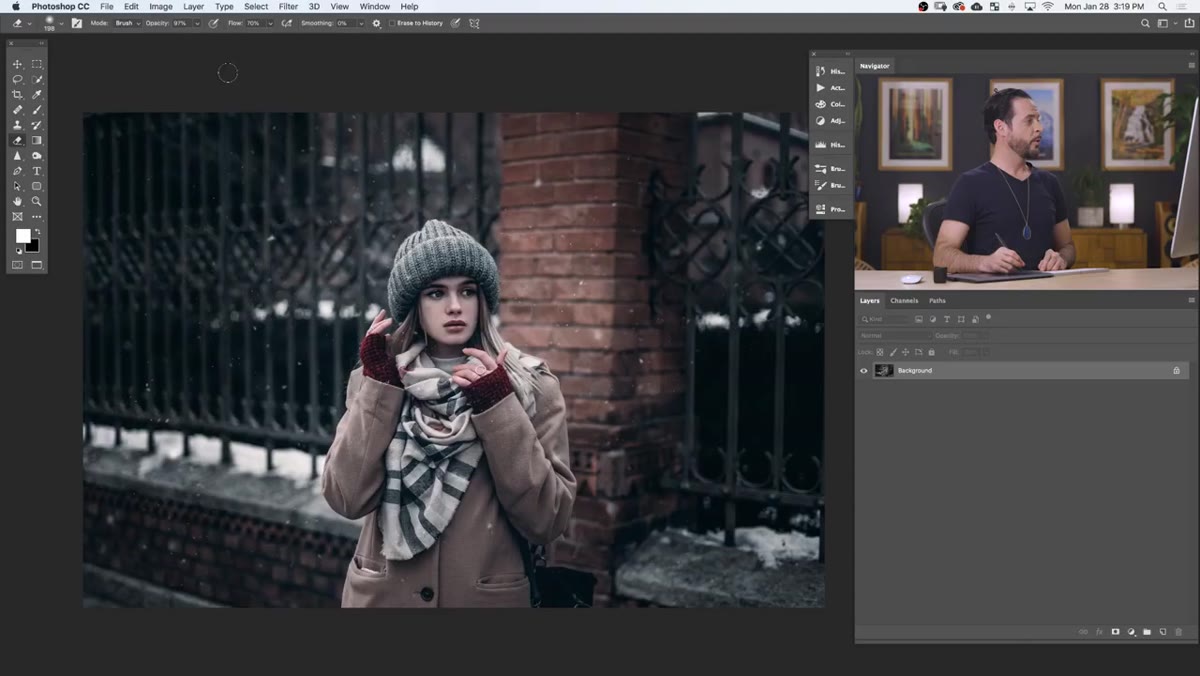Open the Smoothing dropdown arrow
This screenshot has height=676, width=1200.
point(361,23)
